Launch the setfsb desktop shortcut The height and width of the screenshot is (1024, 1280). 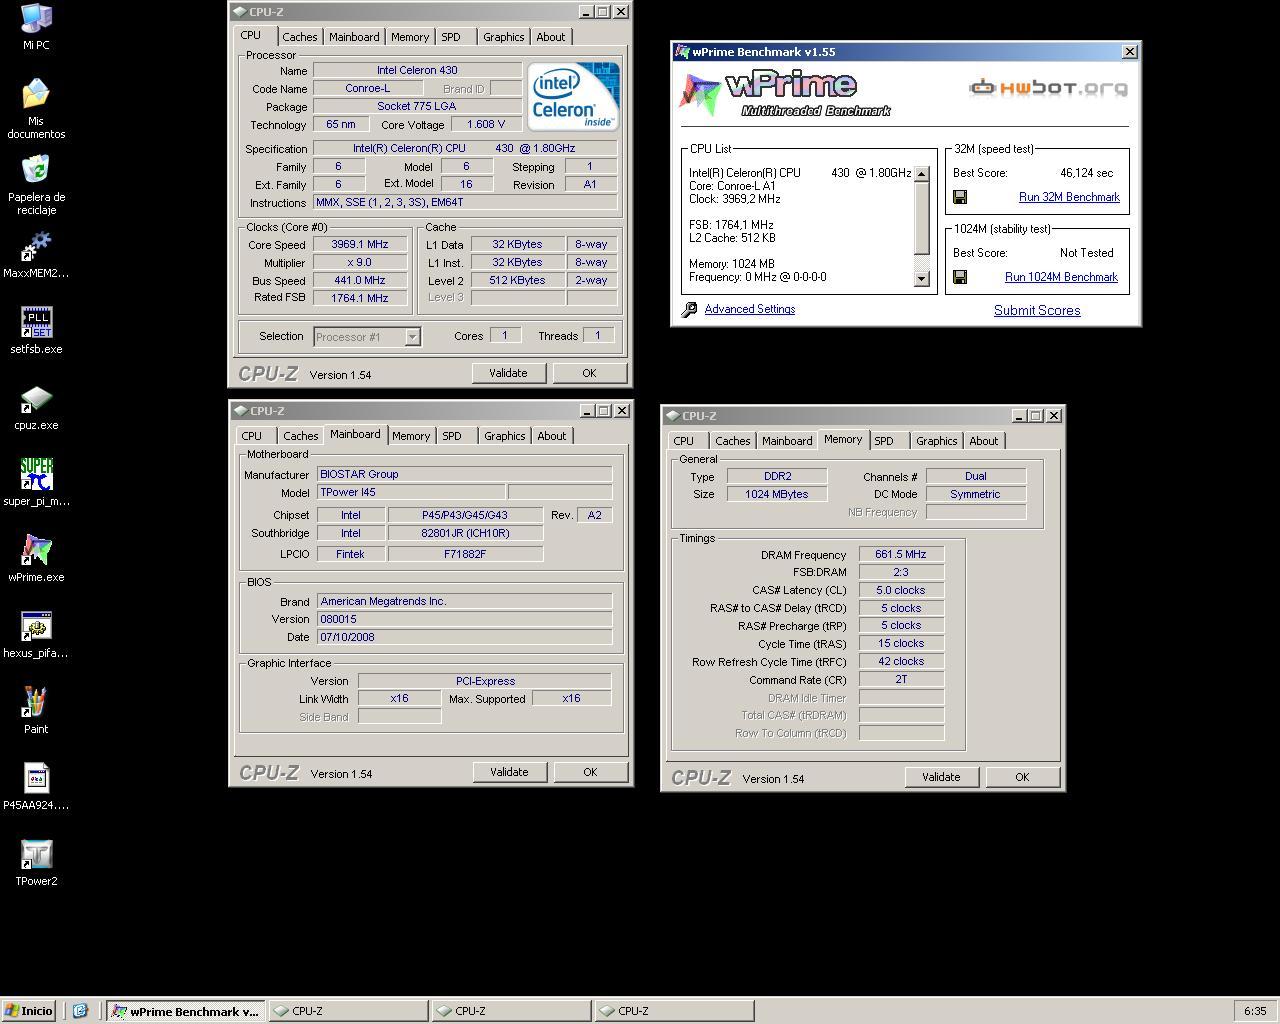tap(36, 331)
